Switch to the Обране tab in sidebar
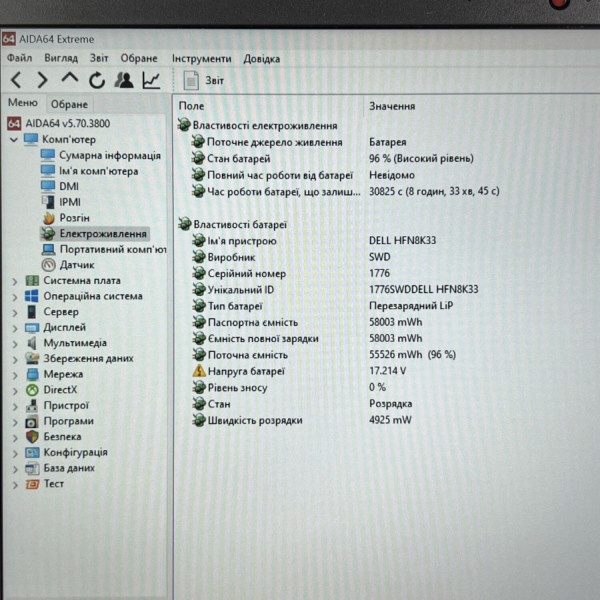The height and width of the screenshot is (600, 600). 69,104
